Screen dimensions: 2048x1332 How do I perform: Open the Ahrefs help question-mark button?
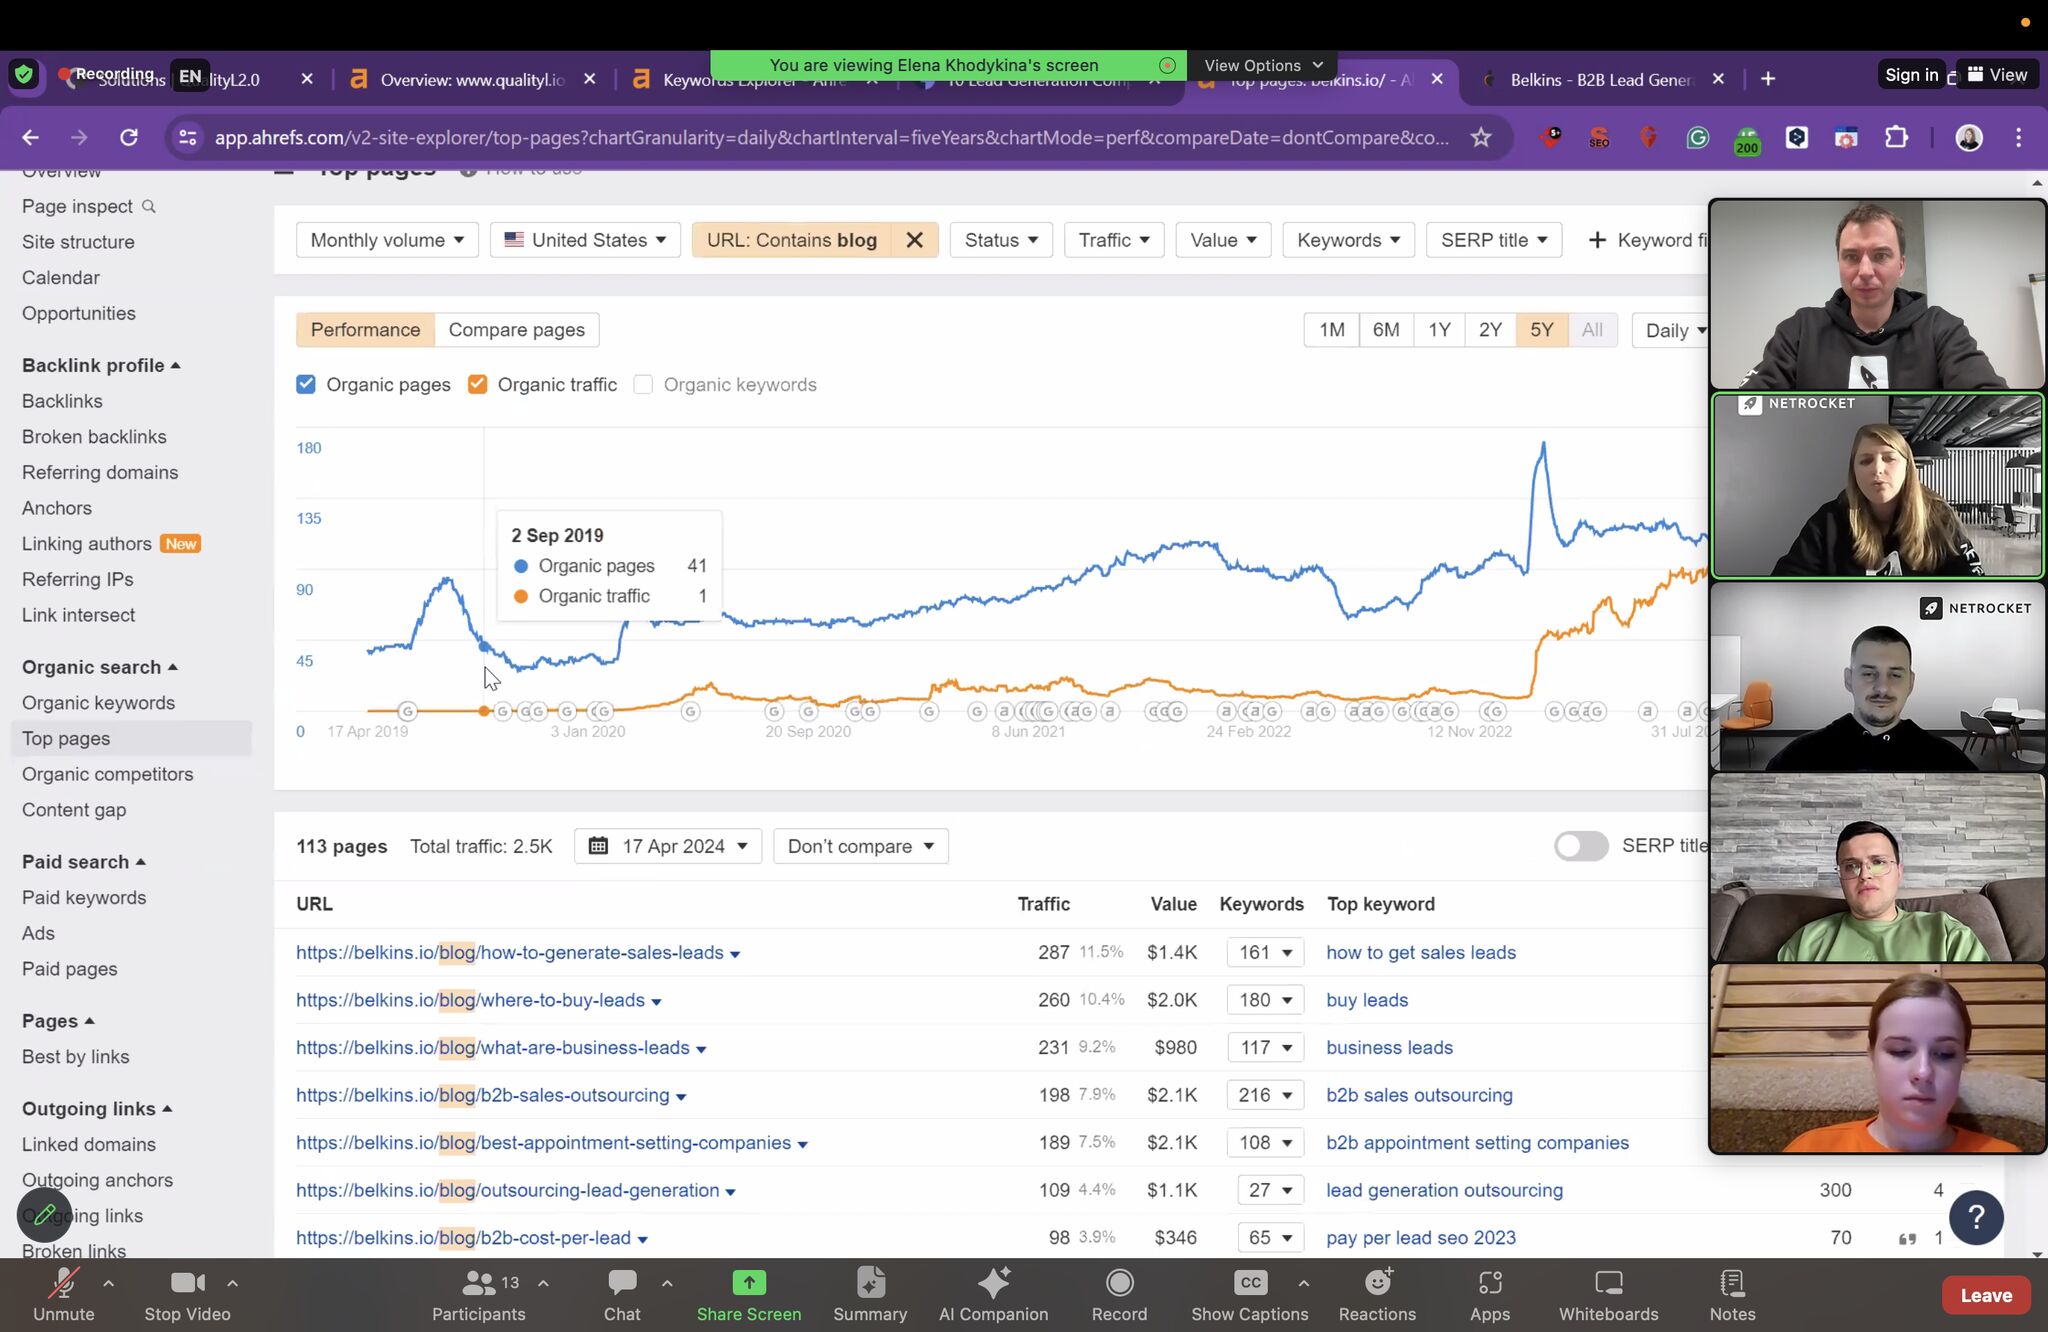[x=1976, y=1217]
